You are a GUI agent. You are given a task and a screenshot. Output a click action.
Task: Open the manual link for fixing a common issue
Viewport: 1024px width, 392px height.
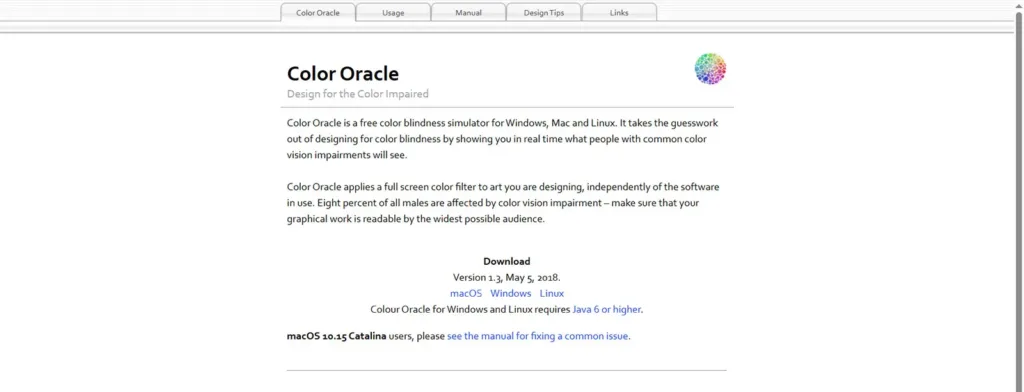[538, 336]
